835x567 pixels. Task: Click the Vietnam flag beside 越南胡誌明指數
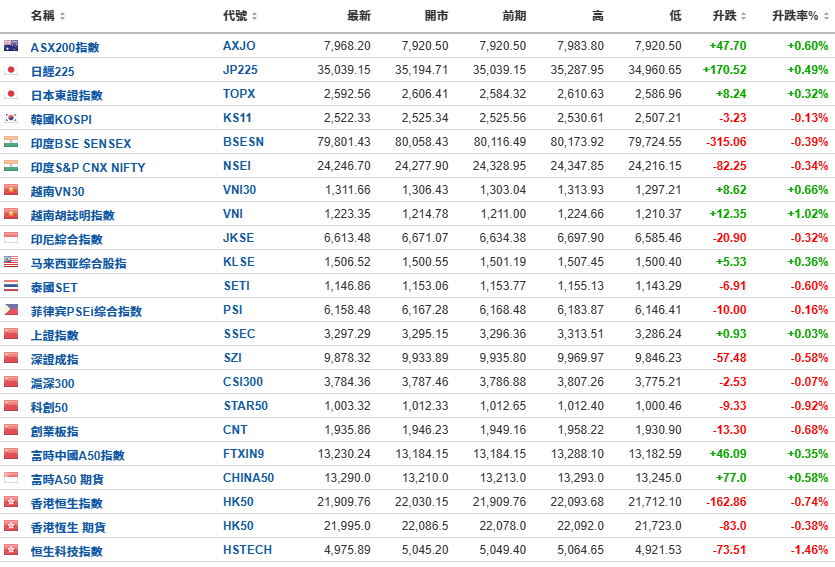coord(11,213)
